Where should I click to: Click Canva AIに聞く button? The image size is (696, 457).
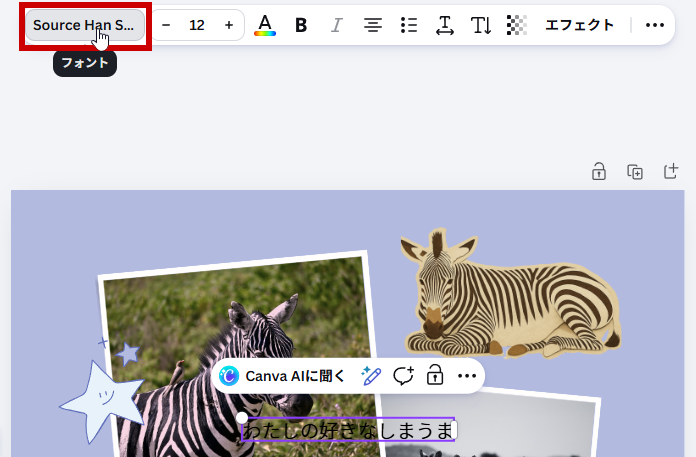coord(281,376)
